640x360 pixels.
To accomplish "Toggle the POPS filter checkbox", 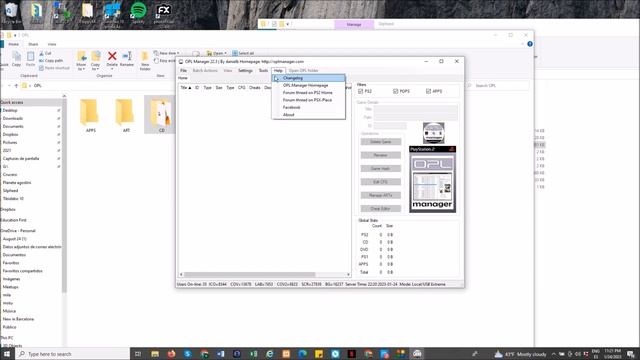I will 395,91.
